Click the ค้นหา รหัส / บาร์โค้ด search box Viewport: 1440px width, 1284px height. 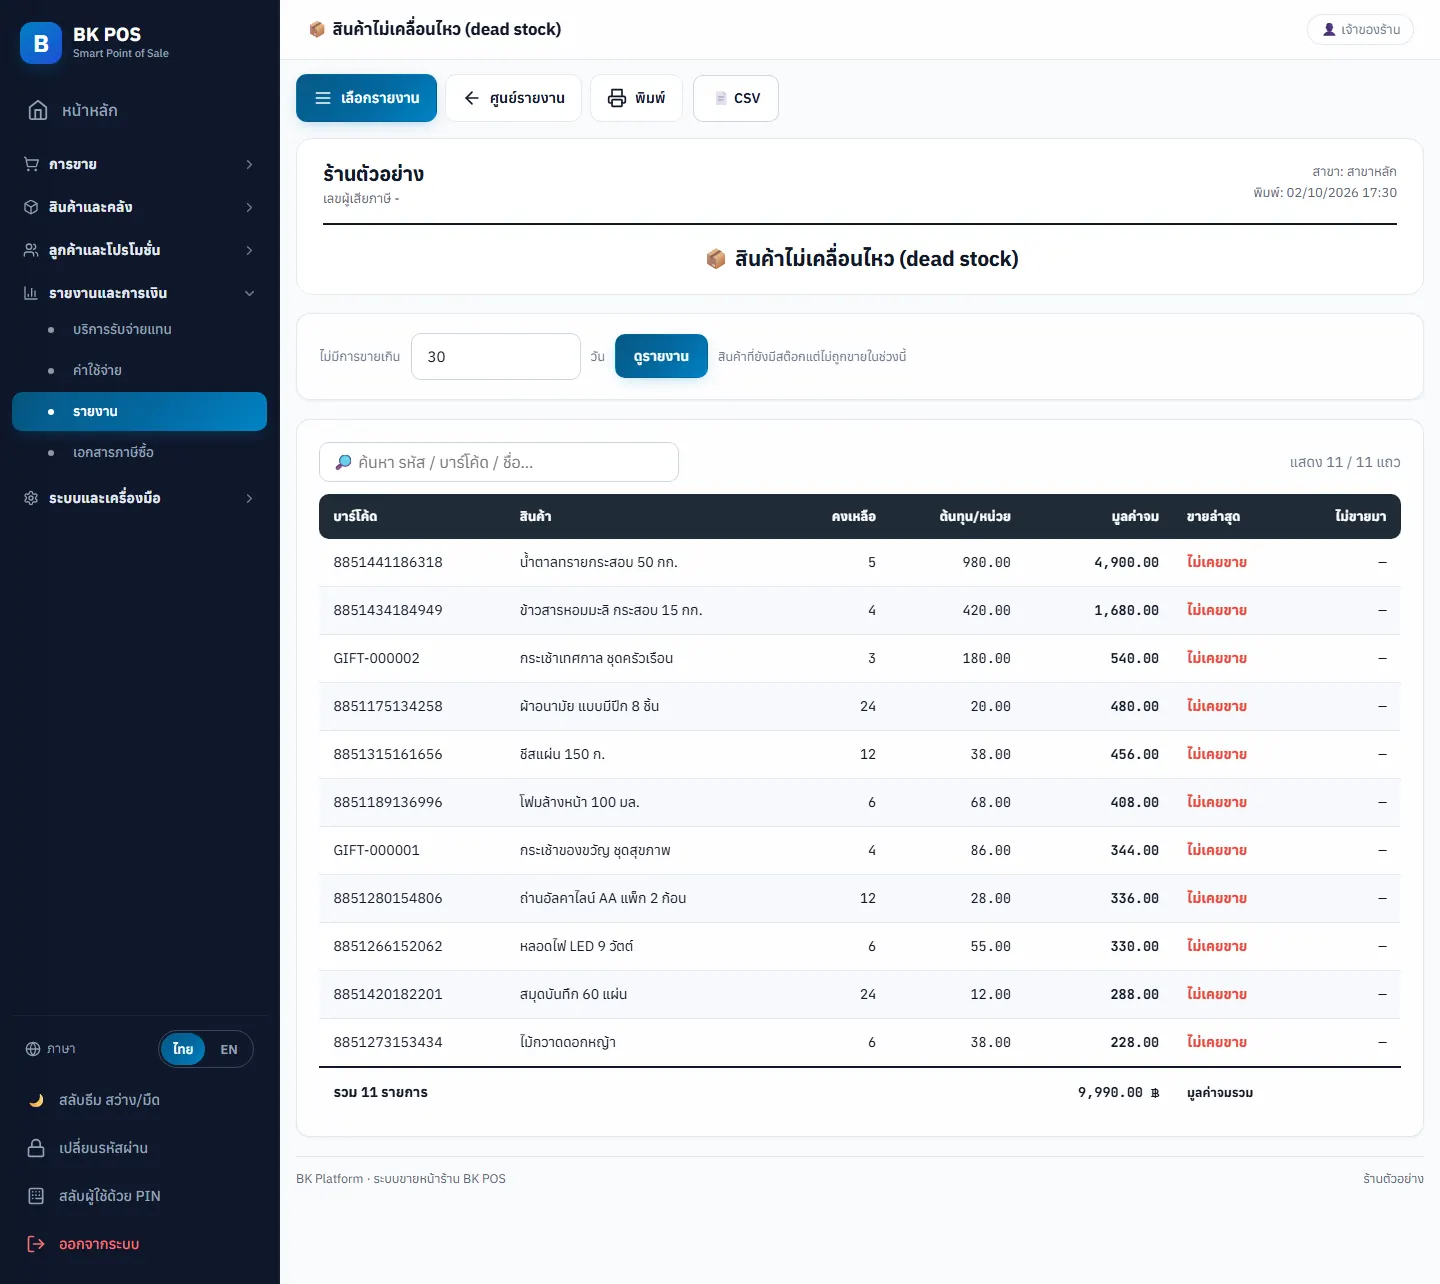point(499,462)
